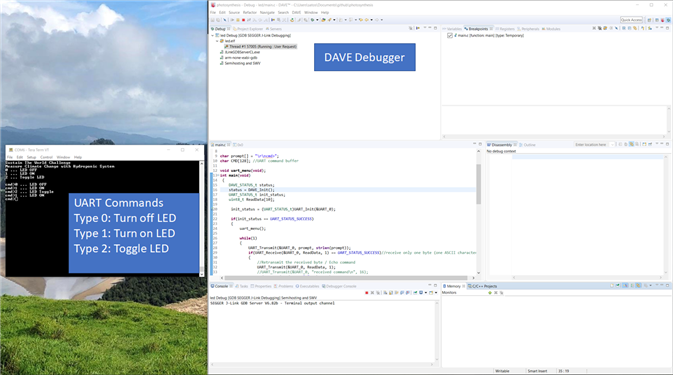The width and height of the screenshot is (673, 375).
Task: Select Thread #1 57005 Running row
Action: tap(260, 46)
